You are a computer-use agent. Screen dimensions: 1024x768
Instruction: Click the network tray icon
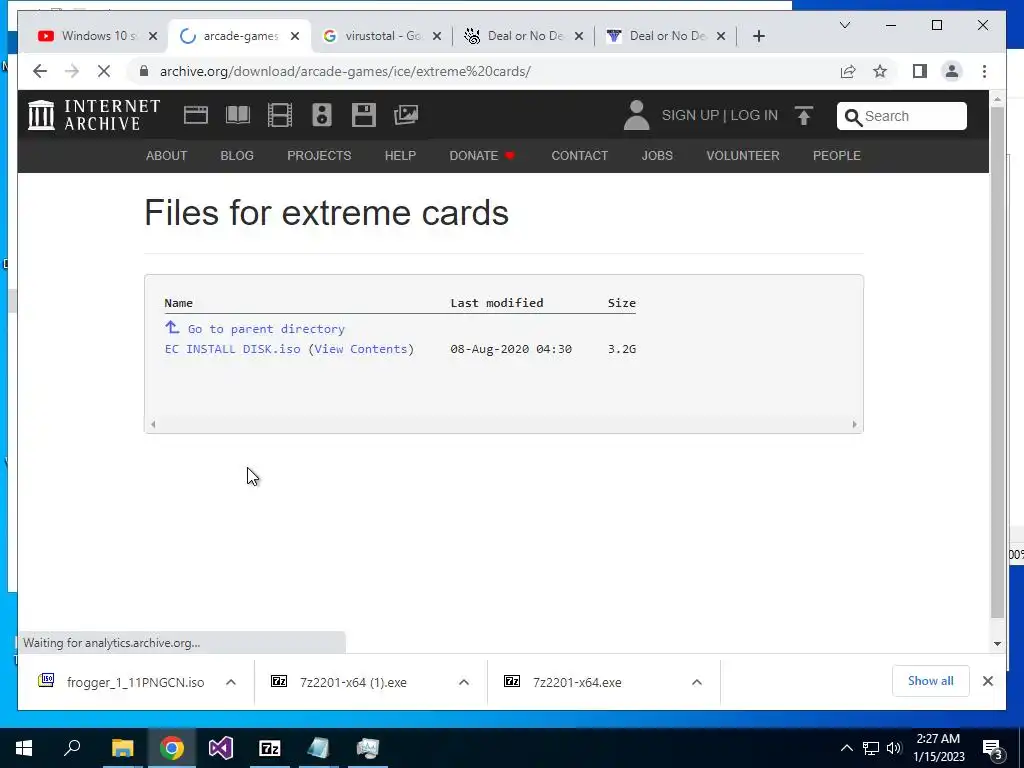pos(871,748)
